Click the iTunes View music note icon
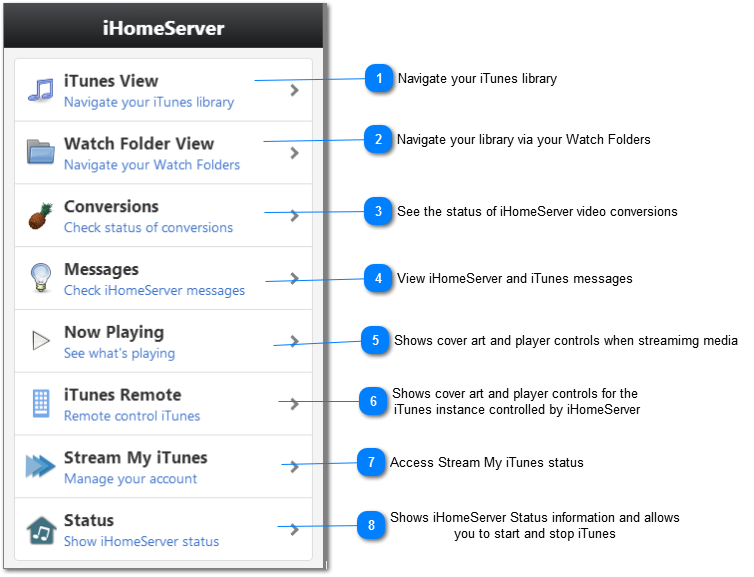 [41, 90]
